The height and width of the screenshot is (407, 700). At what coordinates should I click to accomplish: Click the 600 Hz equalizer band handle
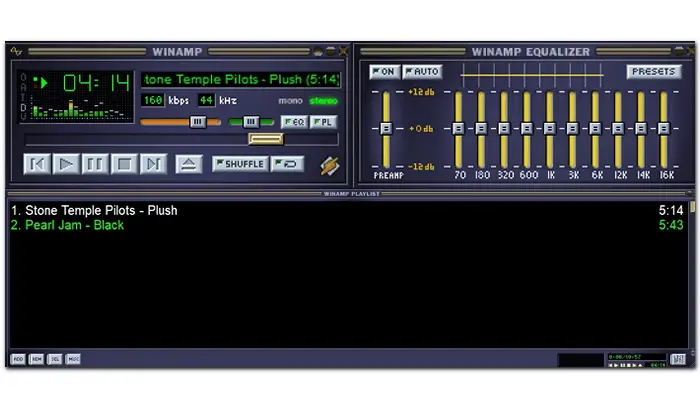coord(527,129)
